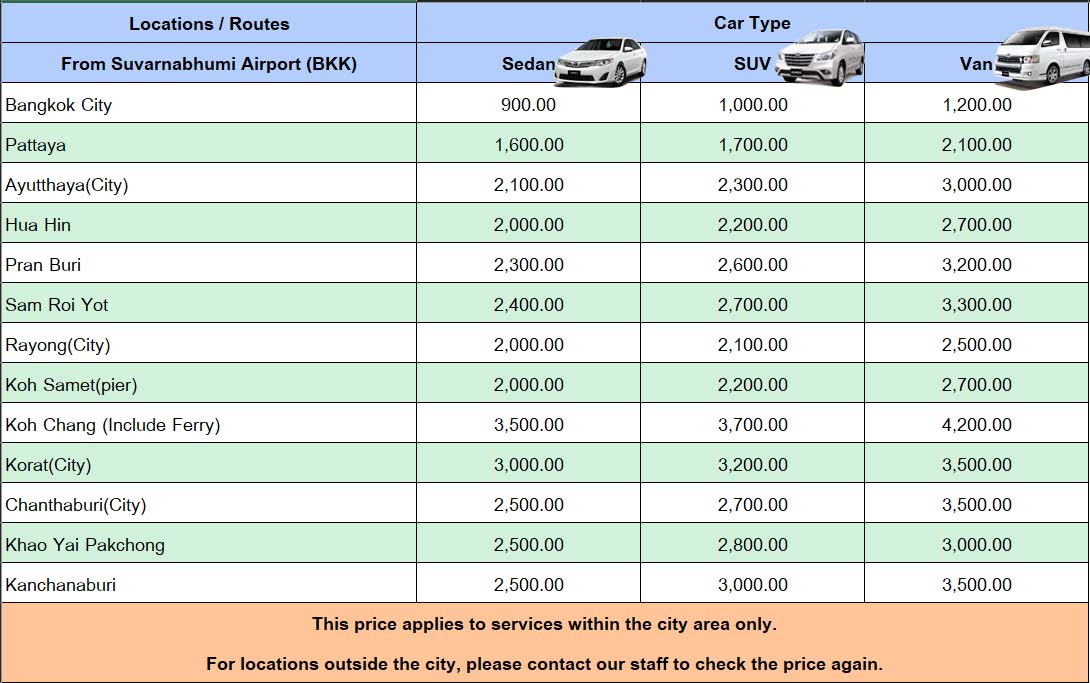
Task: Select Kanchanaburi sedan price 2,500.00
Action: click(x=528, y=585)
